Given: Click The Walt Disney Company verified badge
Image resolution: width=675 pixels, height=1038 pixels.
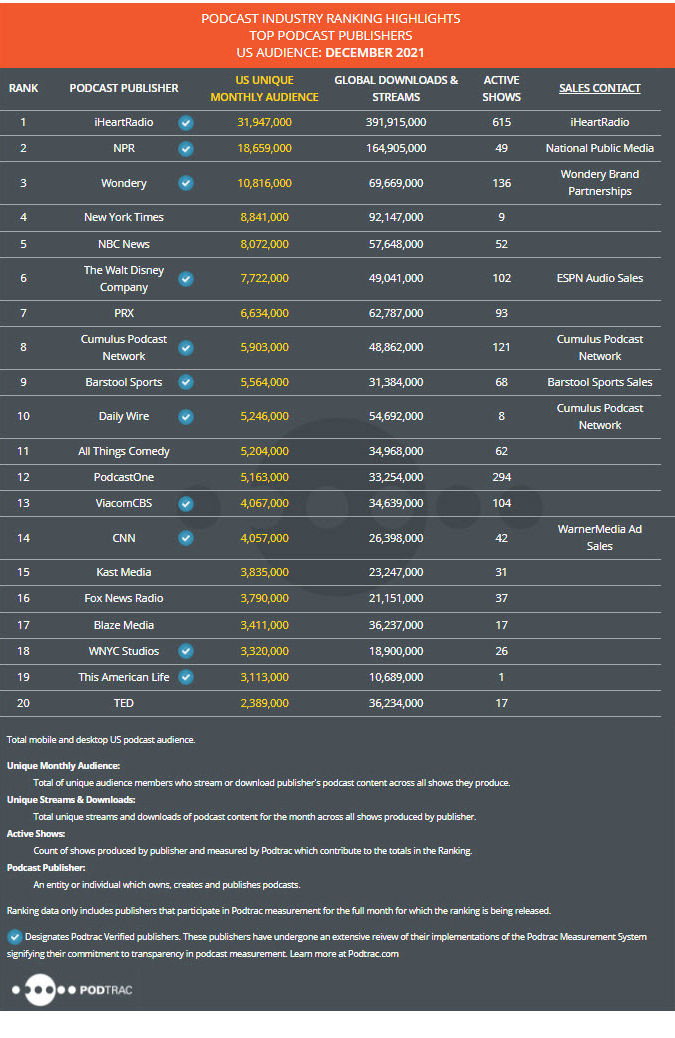Looking at the screenshot, I should coord(186,279).
